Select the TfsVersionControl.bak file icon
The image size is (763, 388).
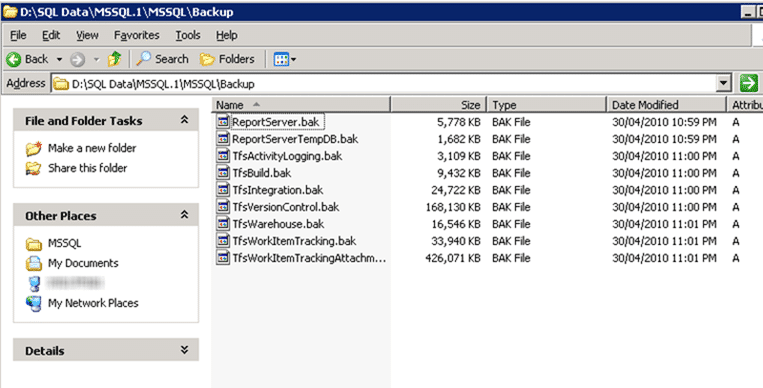point(223,207)
